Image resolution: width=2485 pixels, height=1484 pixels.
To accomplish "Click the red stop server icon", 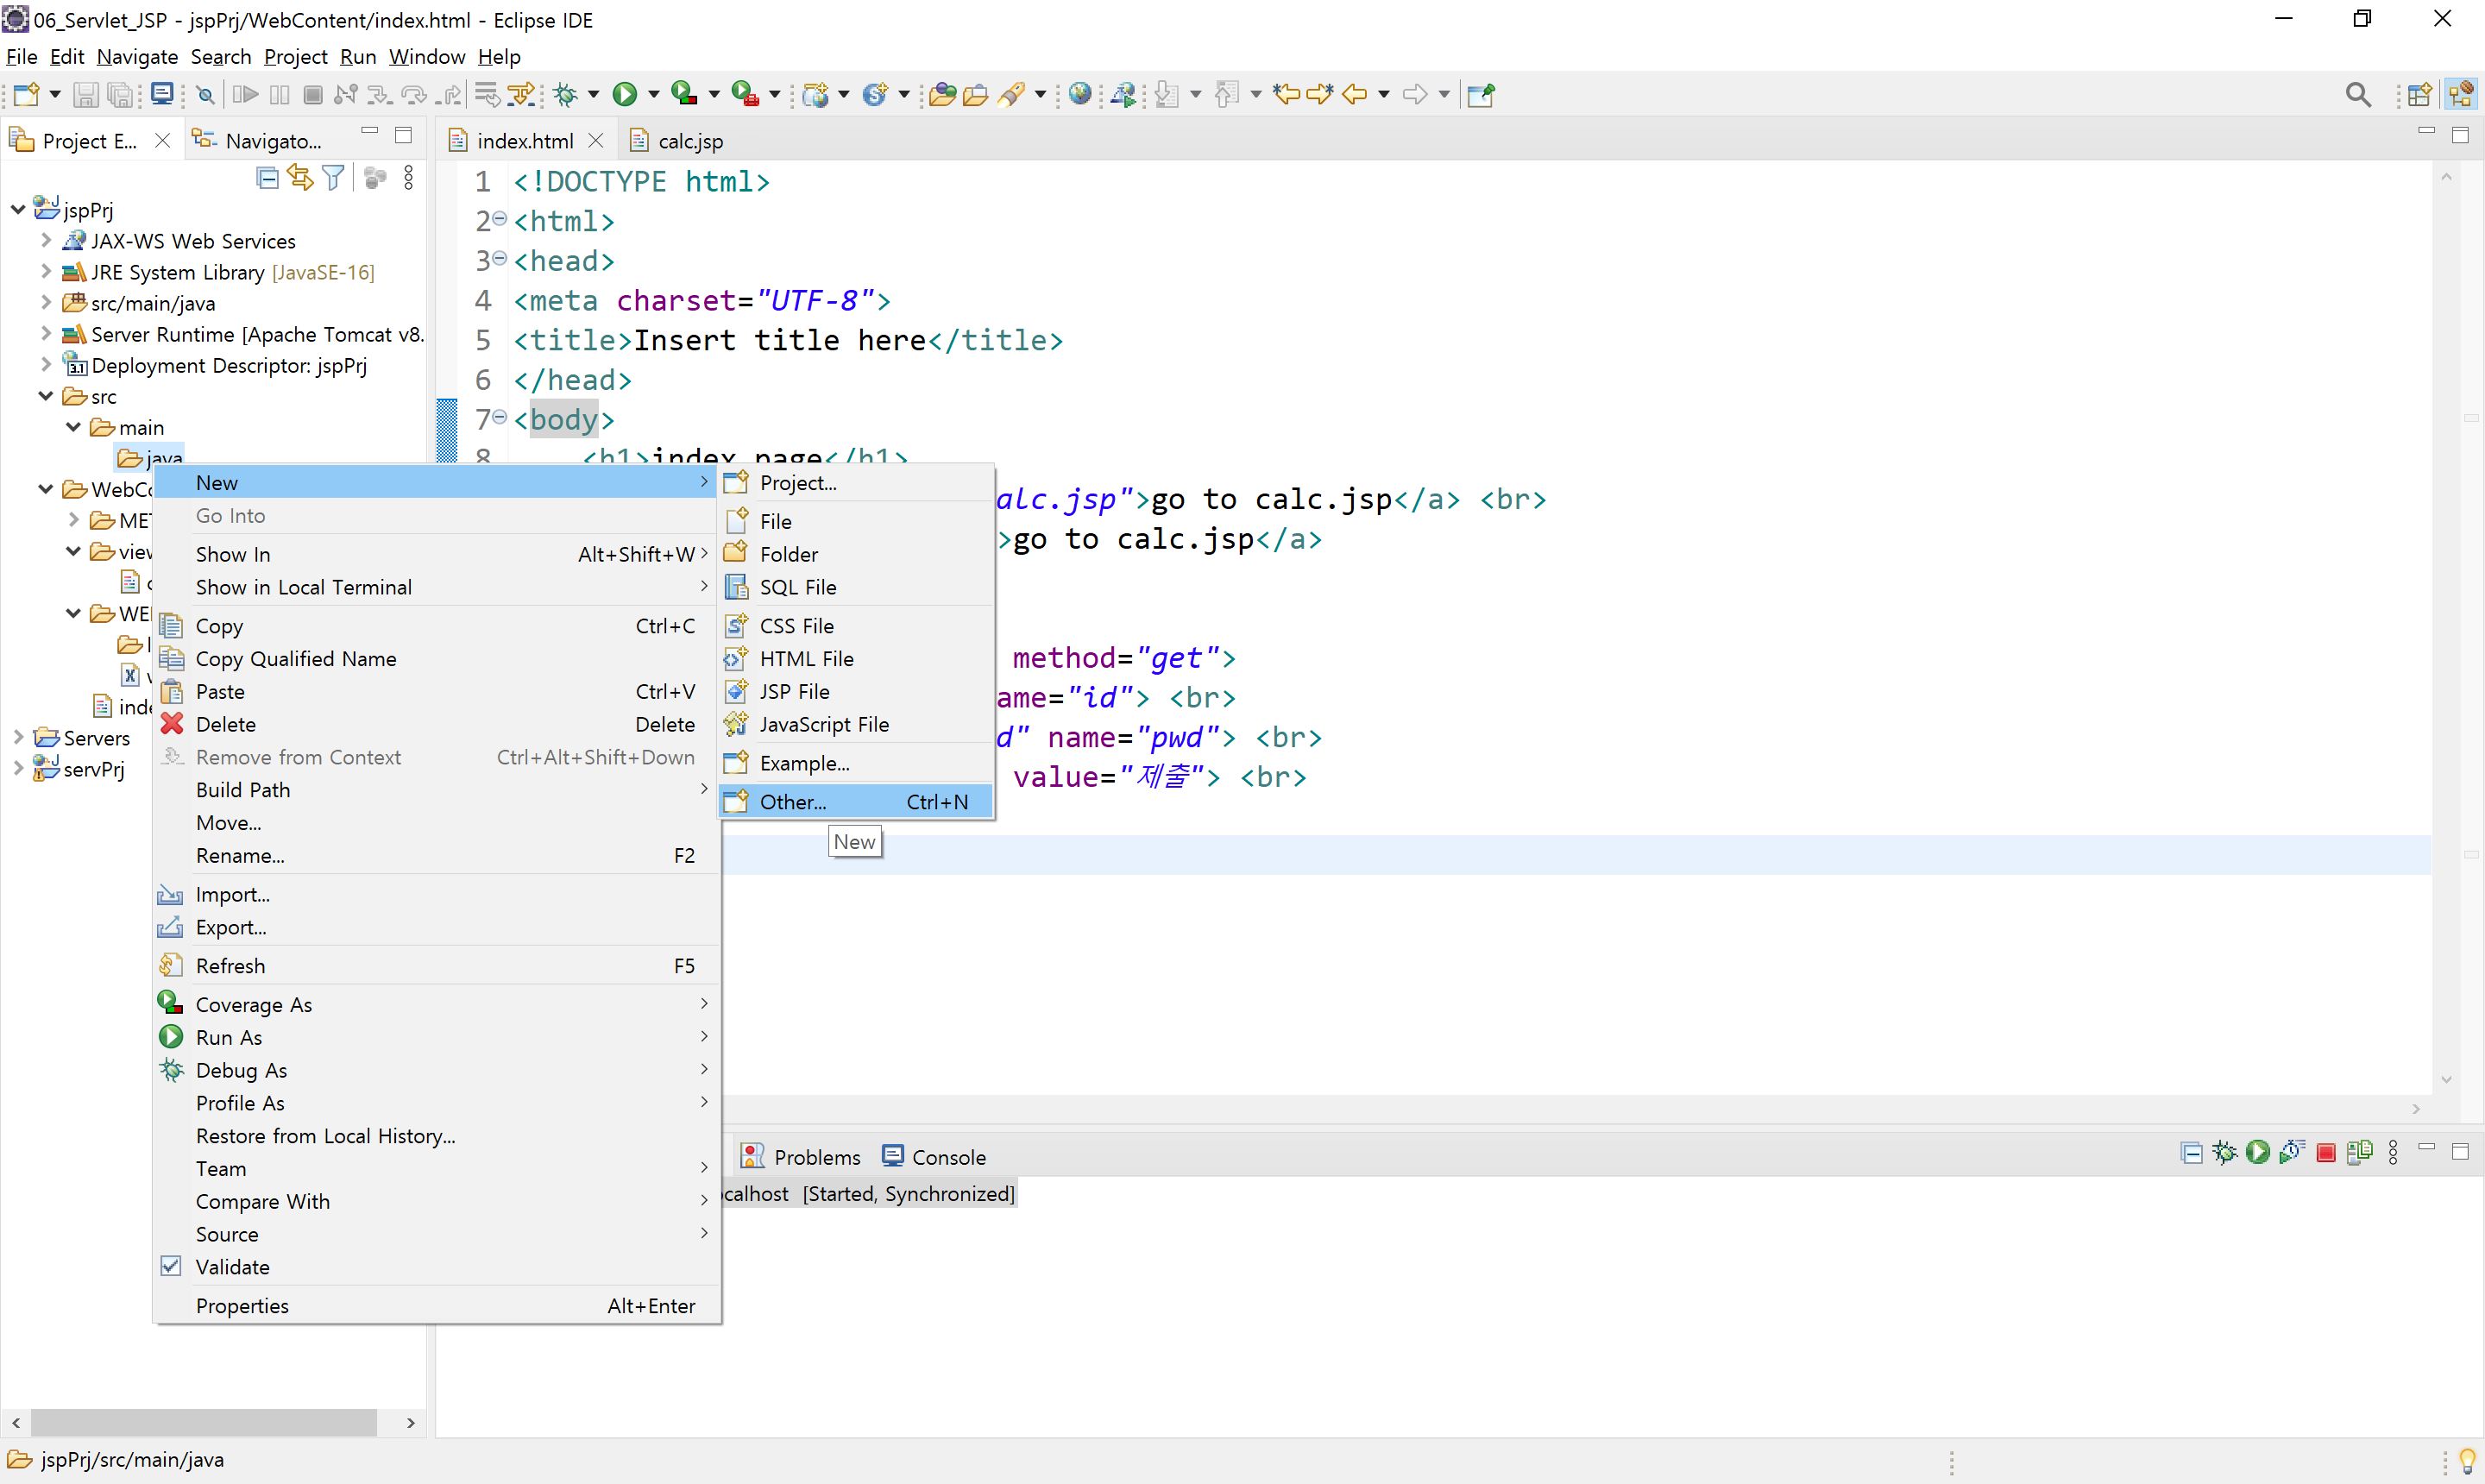I will (2325, 1153).
